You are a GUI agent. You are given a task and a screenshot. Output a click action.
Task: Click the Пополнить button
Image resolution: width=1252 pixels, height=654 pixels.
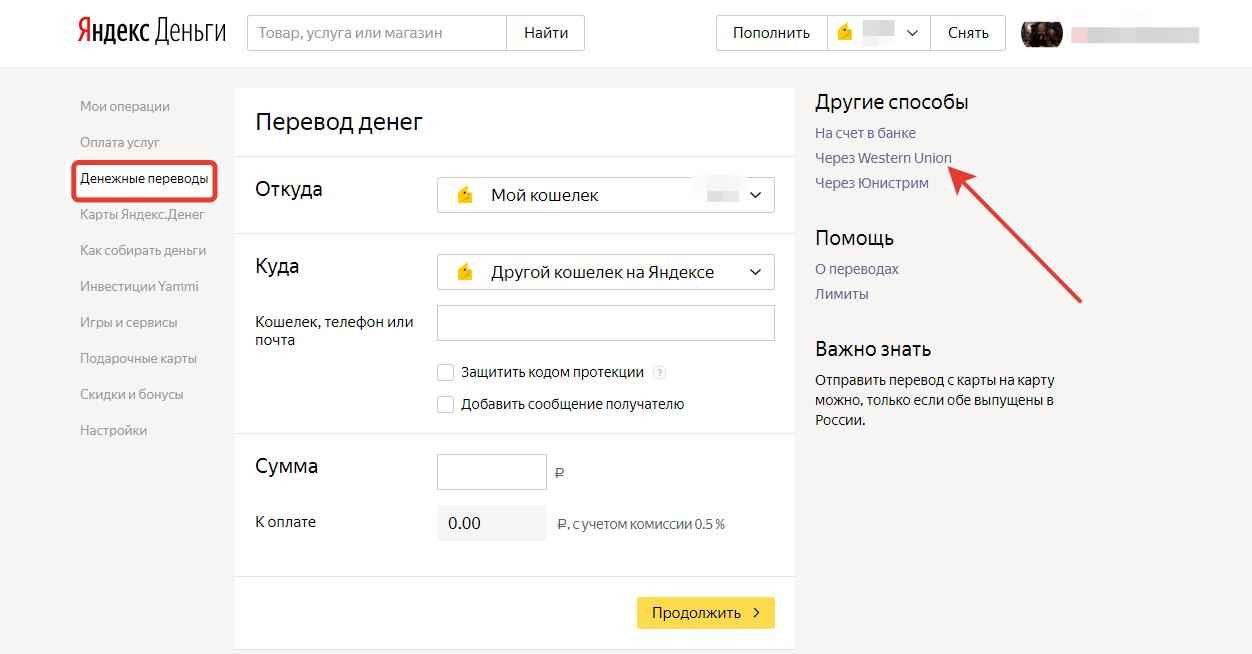[771, 33]
